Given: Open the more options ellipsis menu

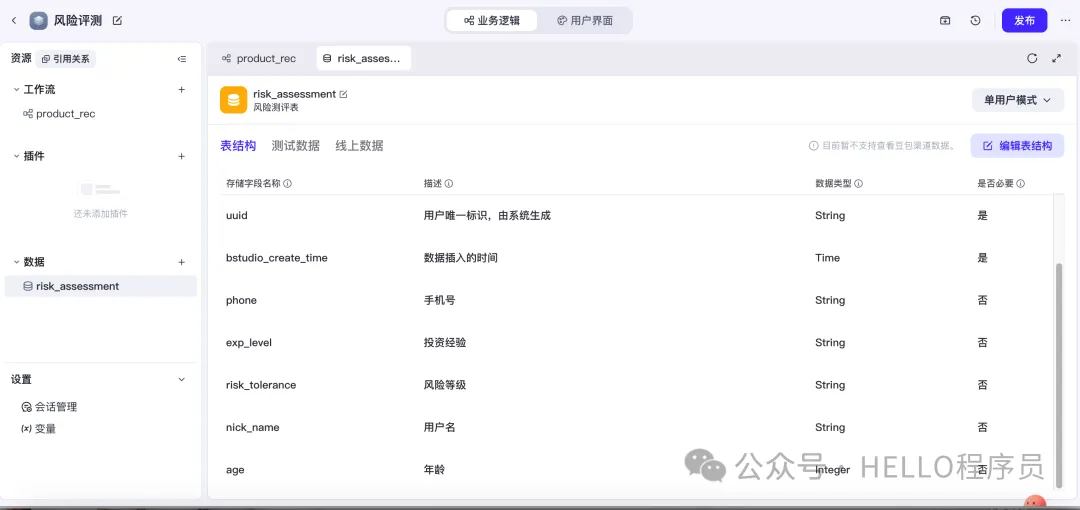Looking at the screenshot, I should tap(1066, 21).
